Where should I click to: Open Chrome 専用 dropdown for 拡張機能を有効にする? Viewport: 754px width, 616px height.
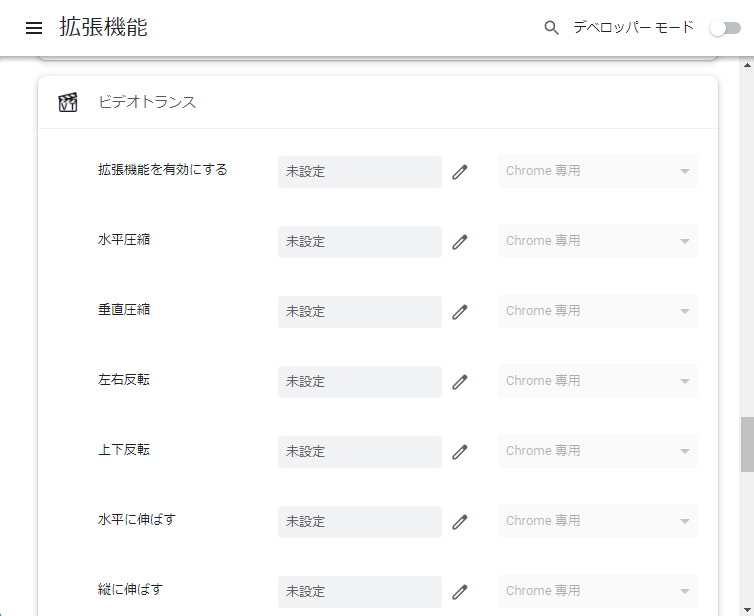598,171
